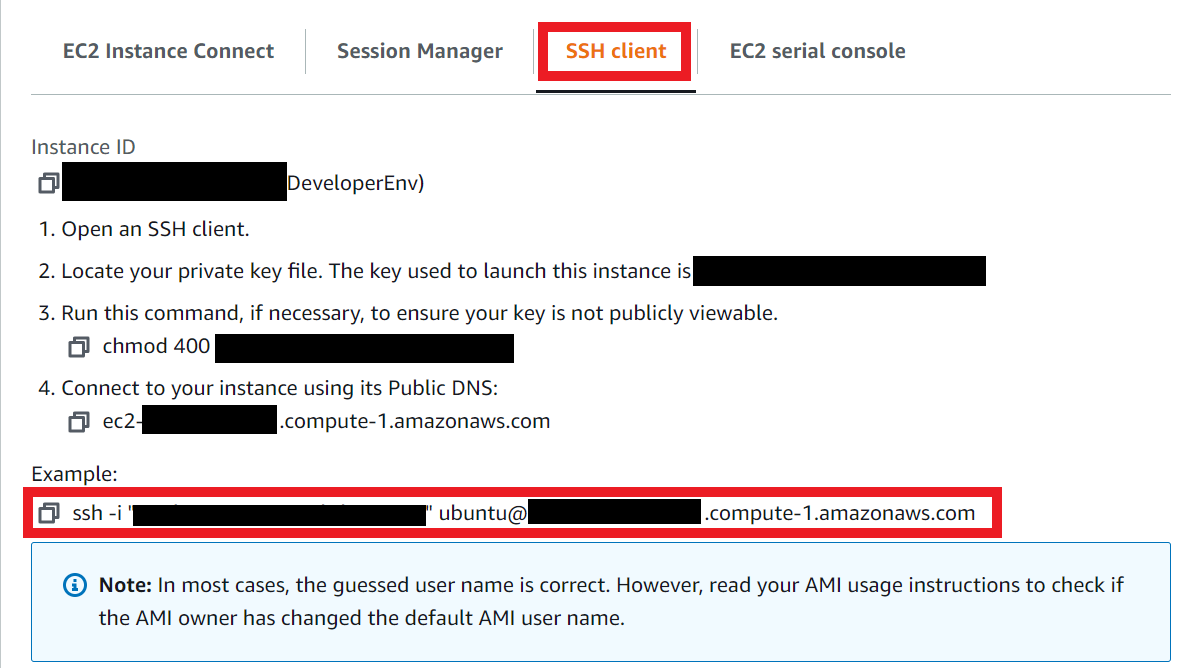Click the Example: label
This screenshot has width=1191, height=668.
coord(74,474)
